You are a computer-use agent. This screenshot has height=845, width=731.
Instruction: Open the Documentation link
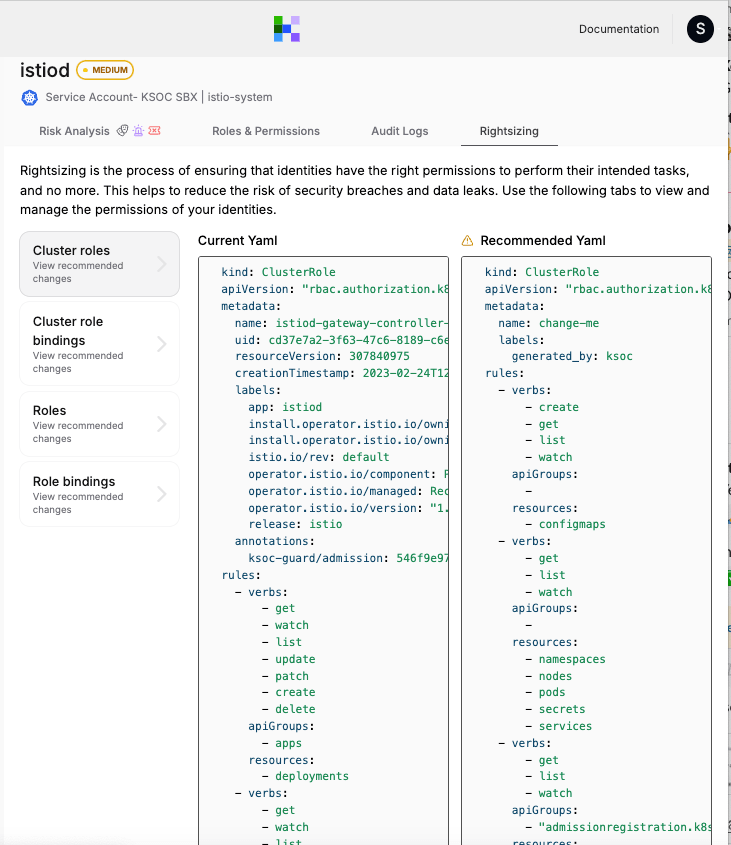point(619,29)
